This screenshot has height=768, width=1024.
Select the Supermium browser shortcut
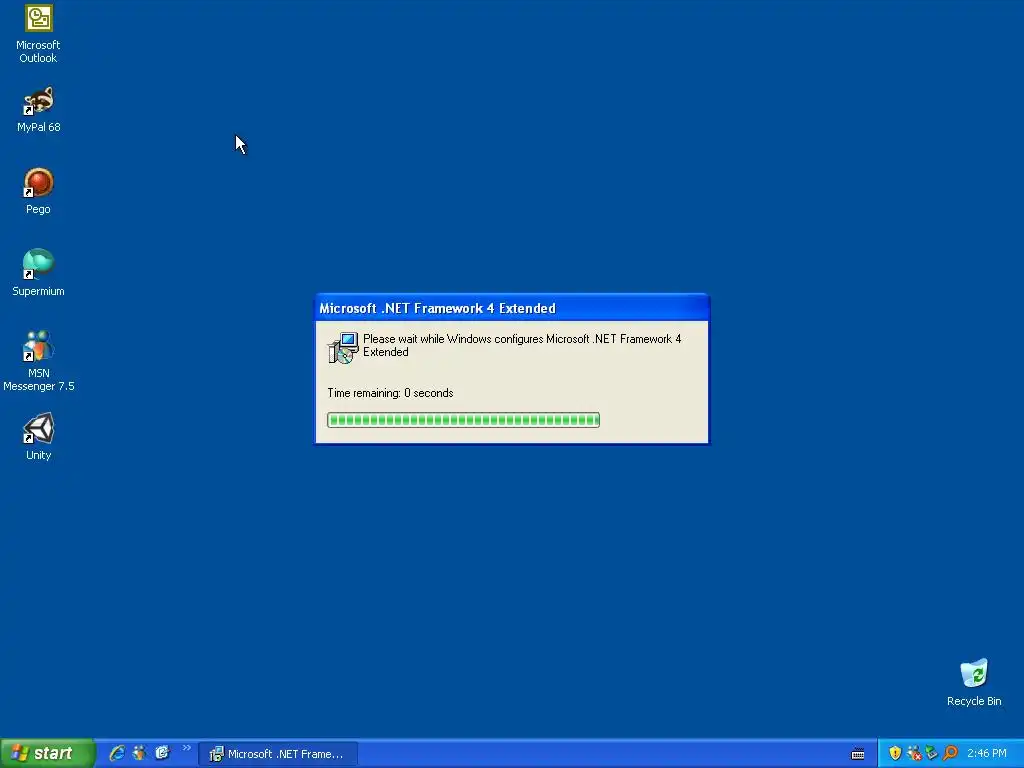pyautogui.click(x=38, y=273)
